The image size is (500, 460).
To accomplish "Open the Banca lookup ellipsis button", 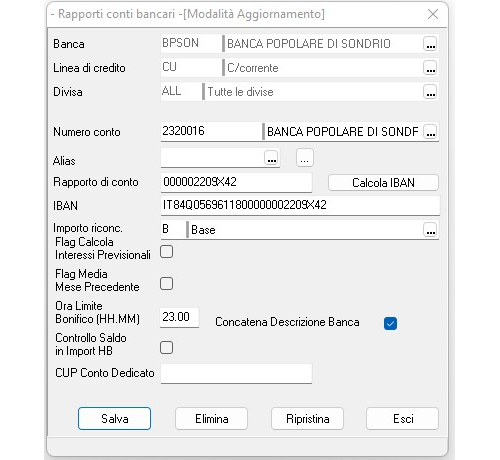I will pos(430,44).
